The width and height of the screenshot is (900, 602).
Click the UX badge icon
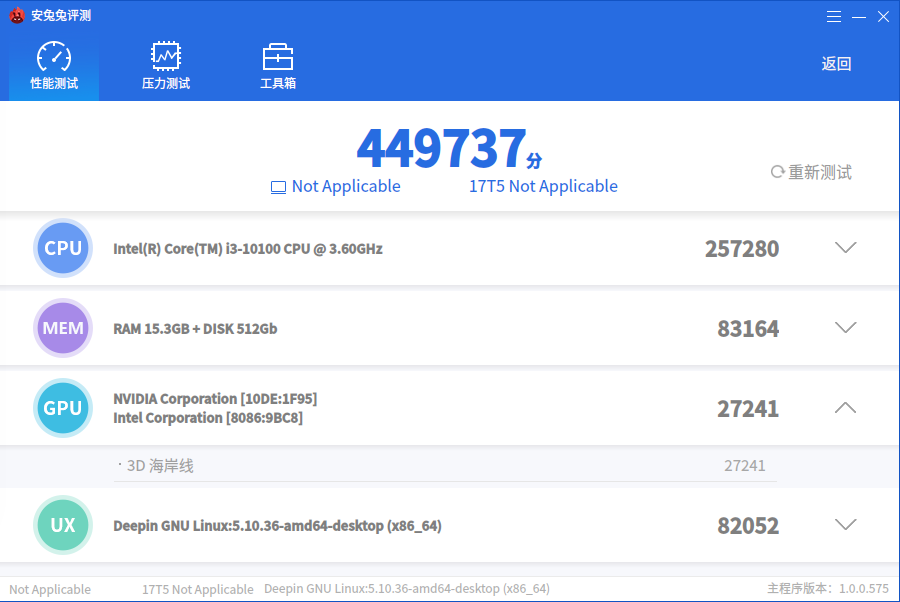point(63,525)
